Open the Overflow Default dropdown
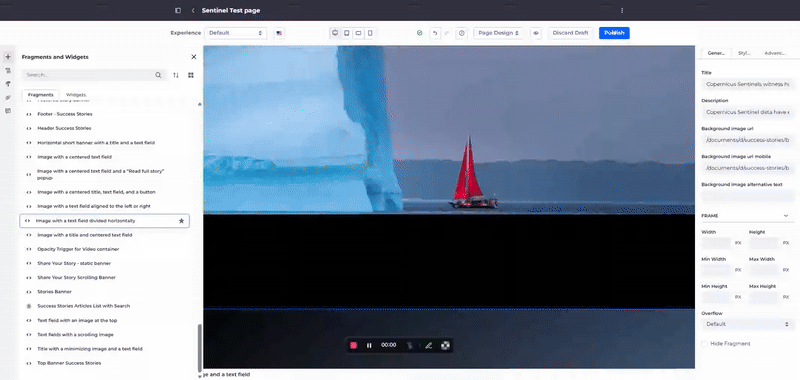 pos(747,324)
